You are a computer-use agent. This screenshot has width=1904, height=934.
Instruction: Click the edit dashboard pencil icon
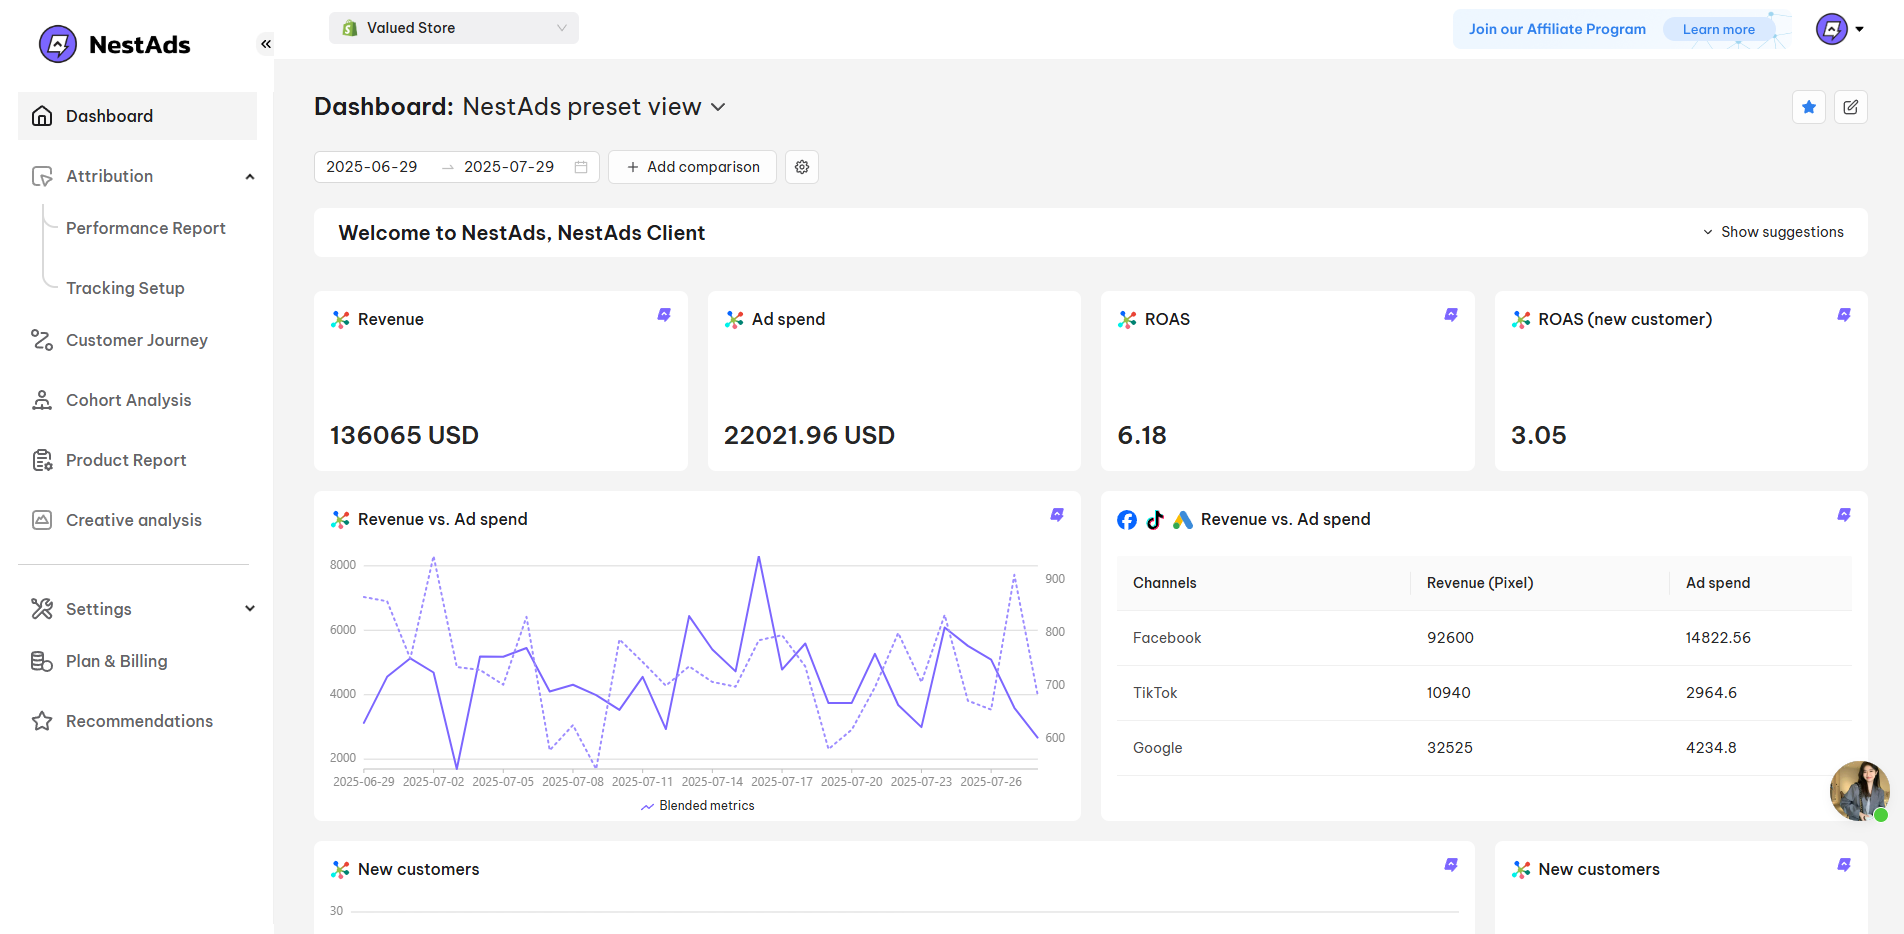click(x=1851, y=107)
